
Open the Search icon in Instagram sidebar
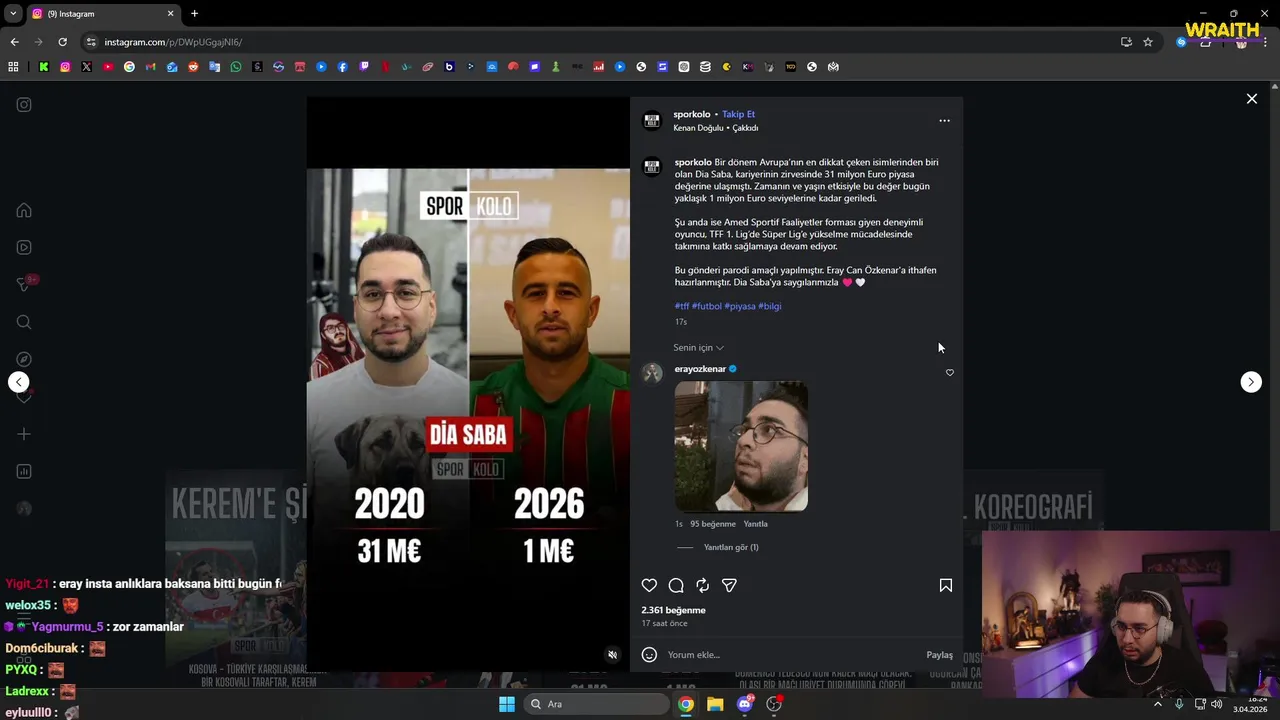[x=24, y=322]
